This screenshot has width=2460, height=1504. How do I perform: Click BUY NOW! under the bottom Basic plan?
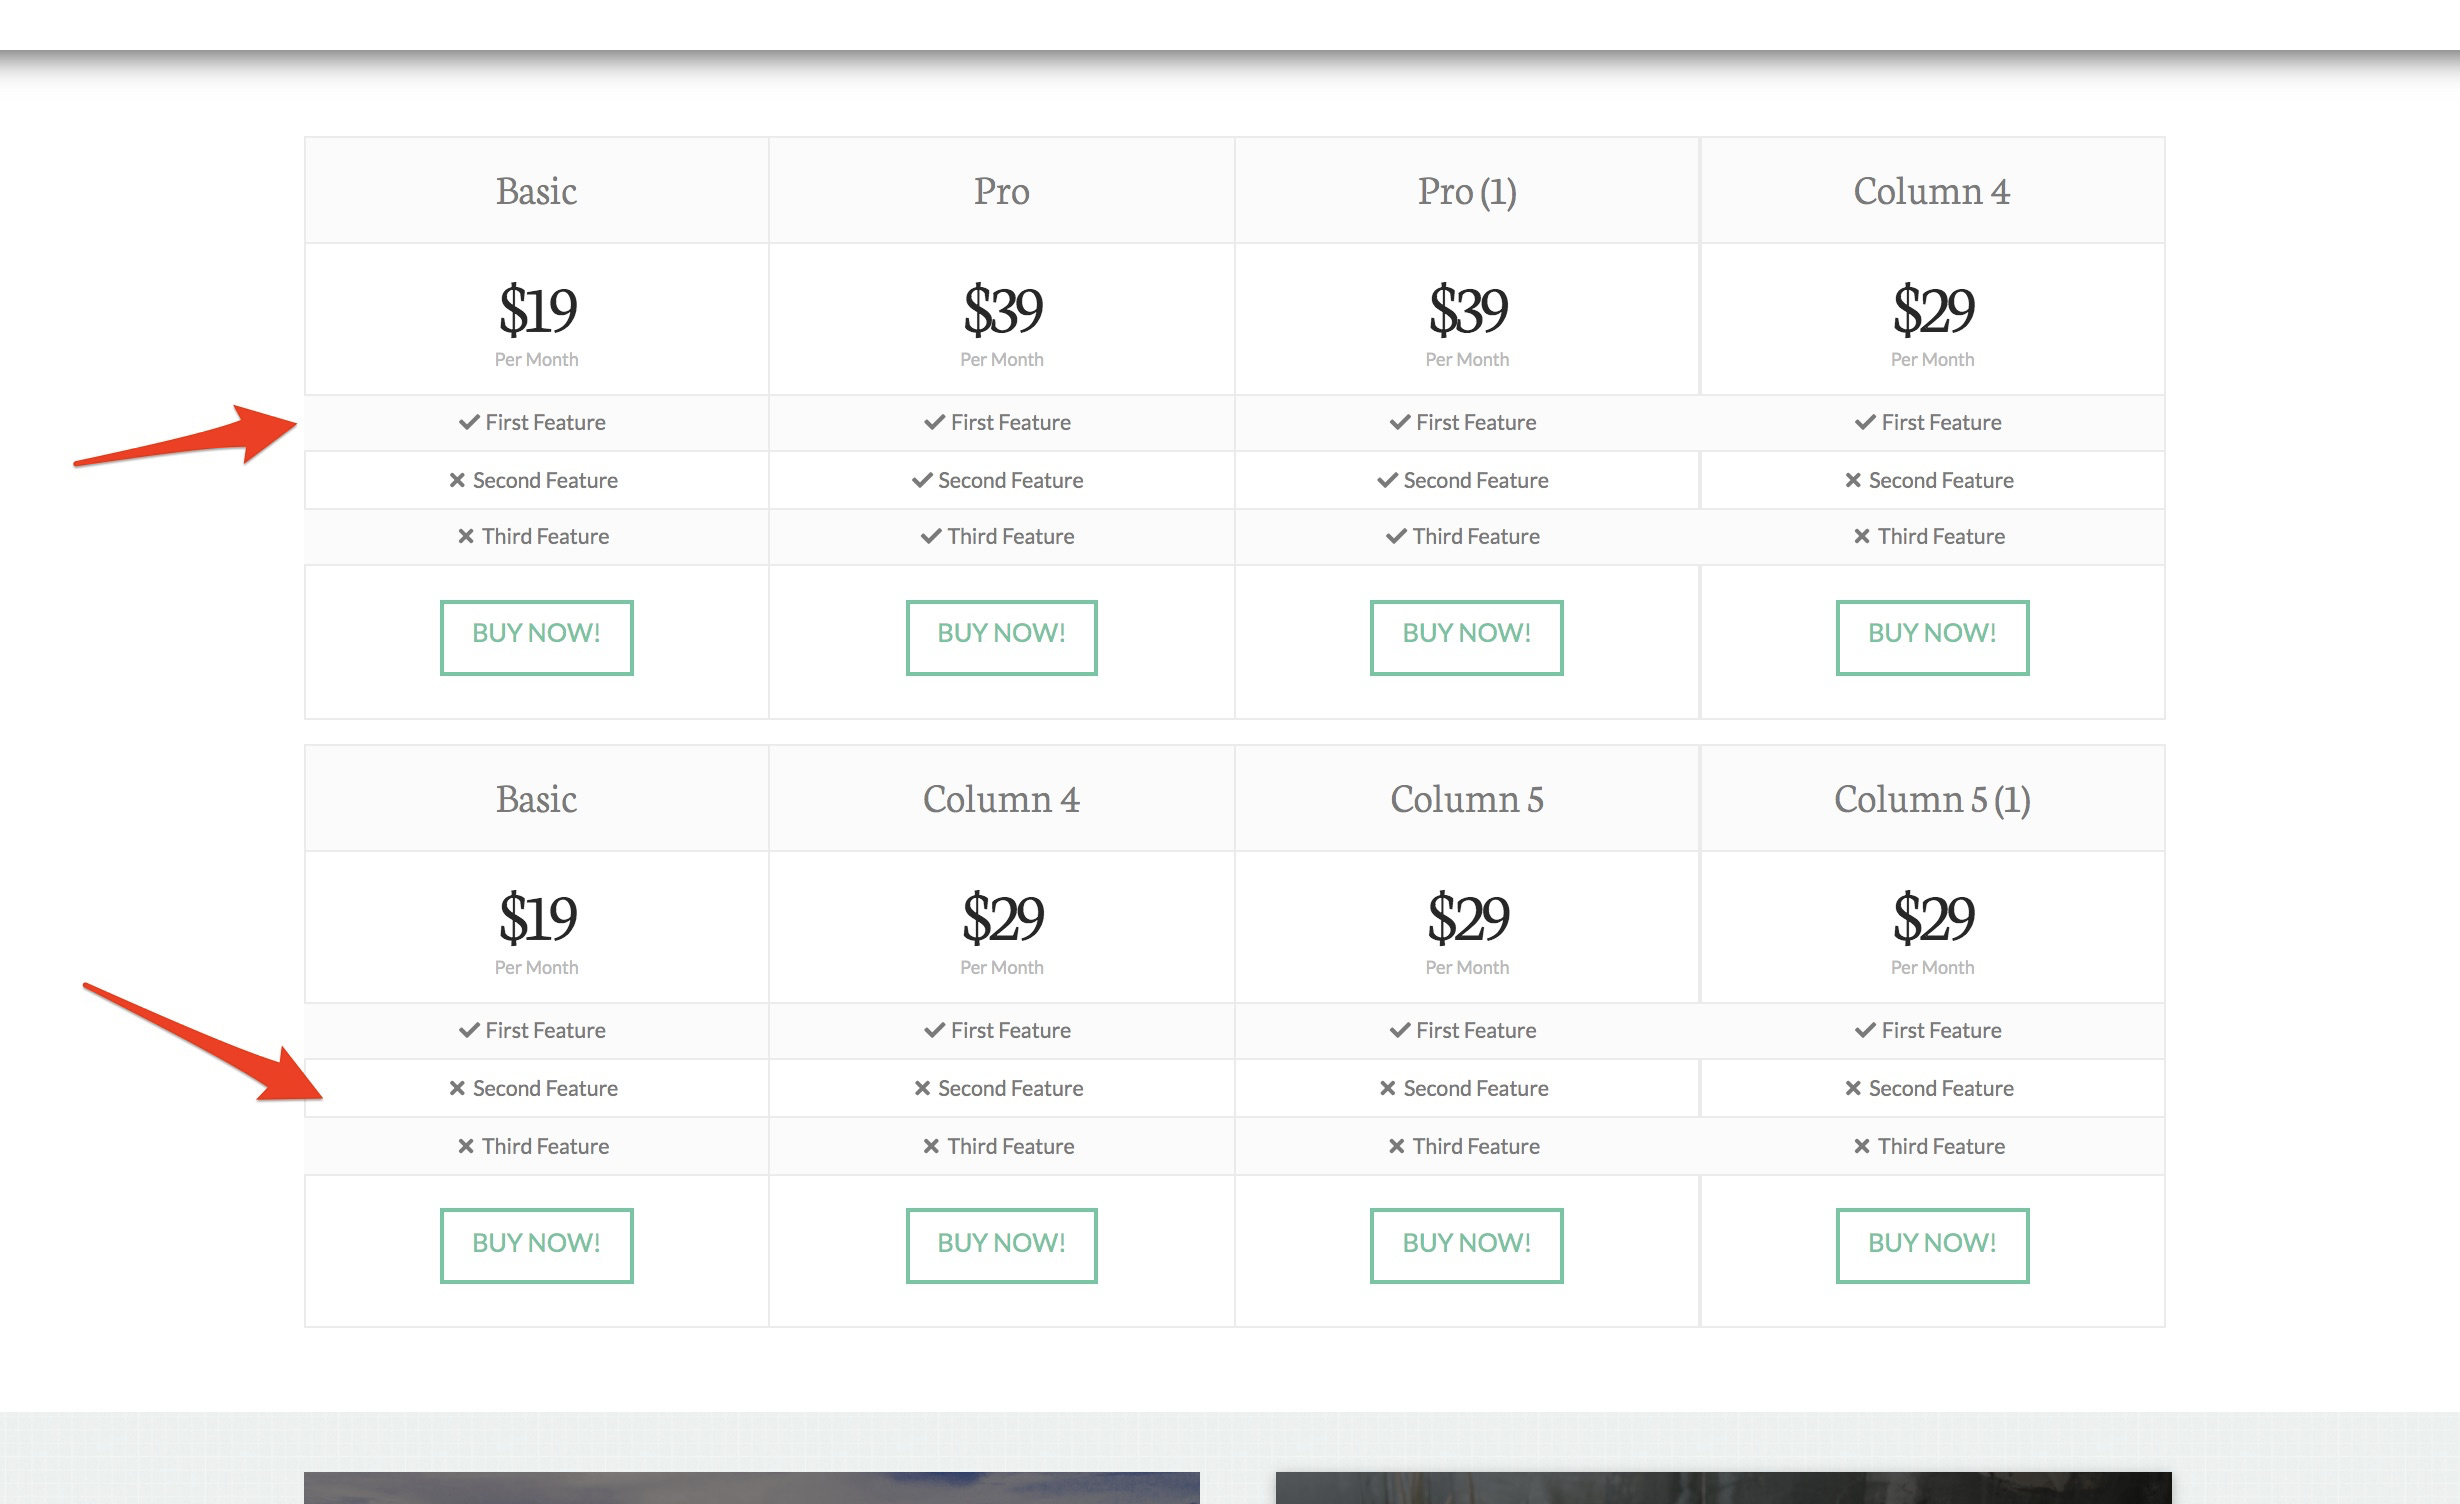point(537,1246)
